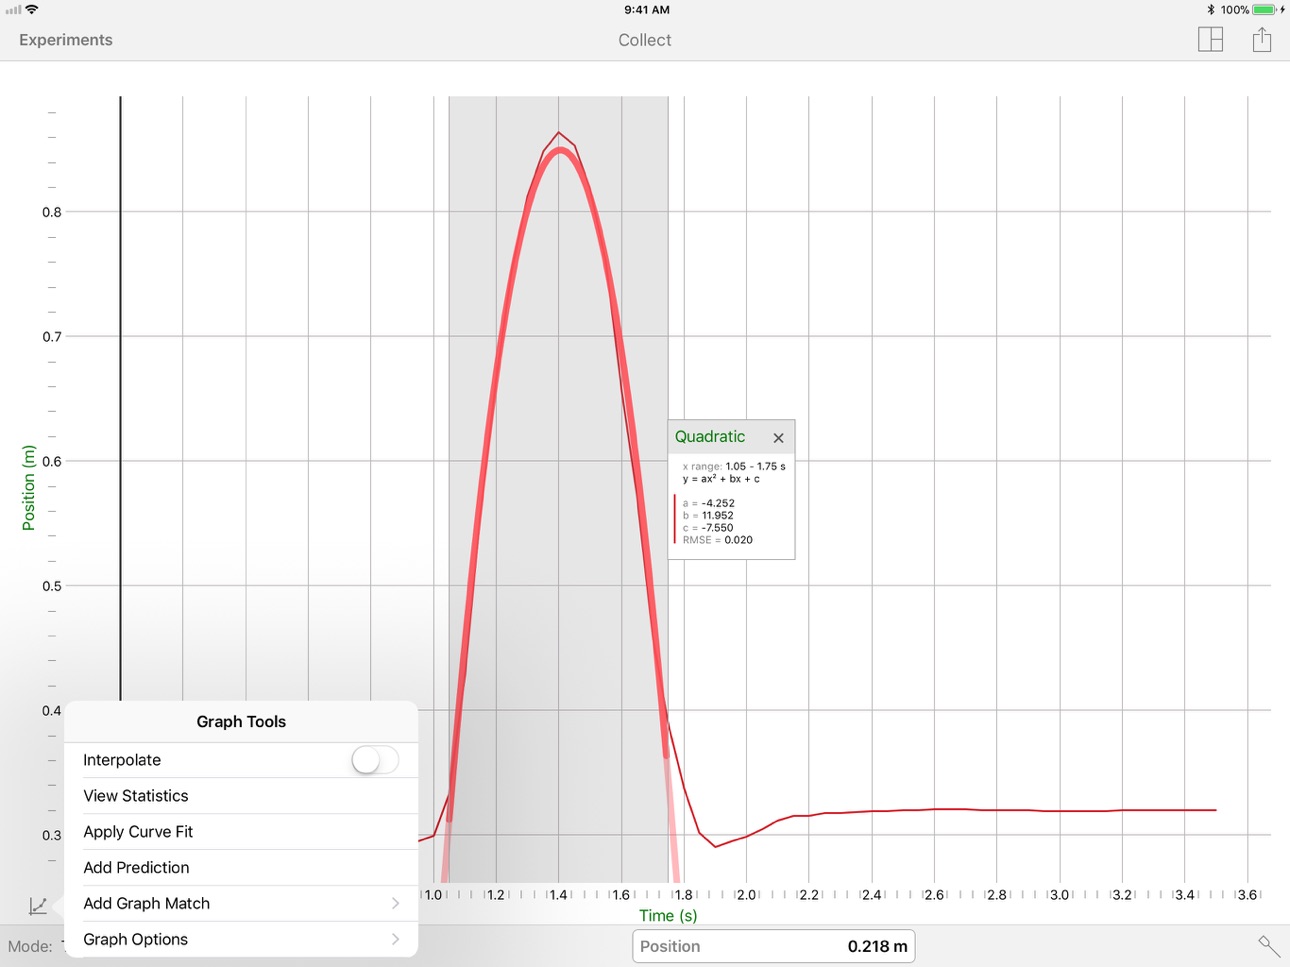Expand the Add Graph Match chevron
This screenshot has height=967, width=1290.
396,904
